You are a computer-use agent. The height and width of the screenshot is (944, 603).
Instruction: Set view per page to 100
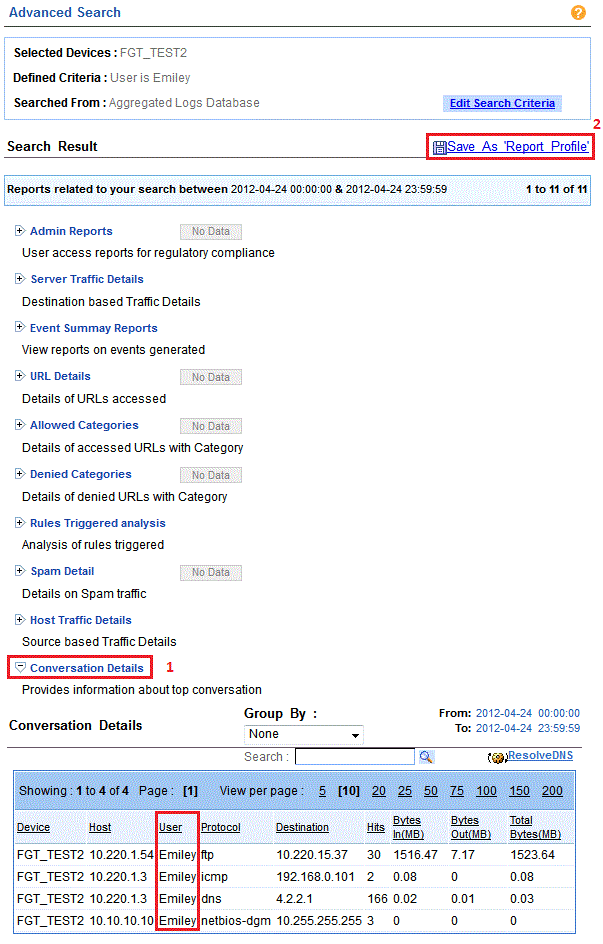486,791
